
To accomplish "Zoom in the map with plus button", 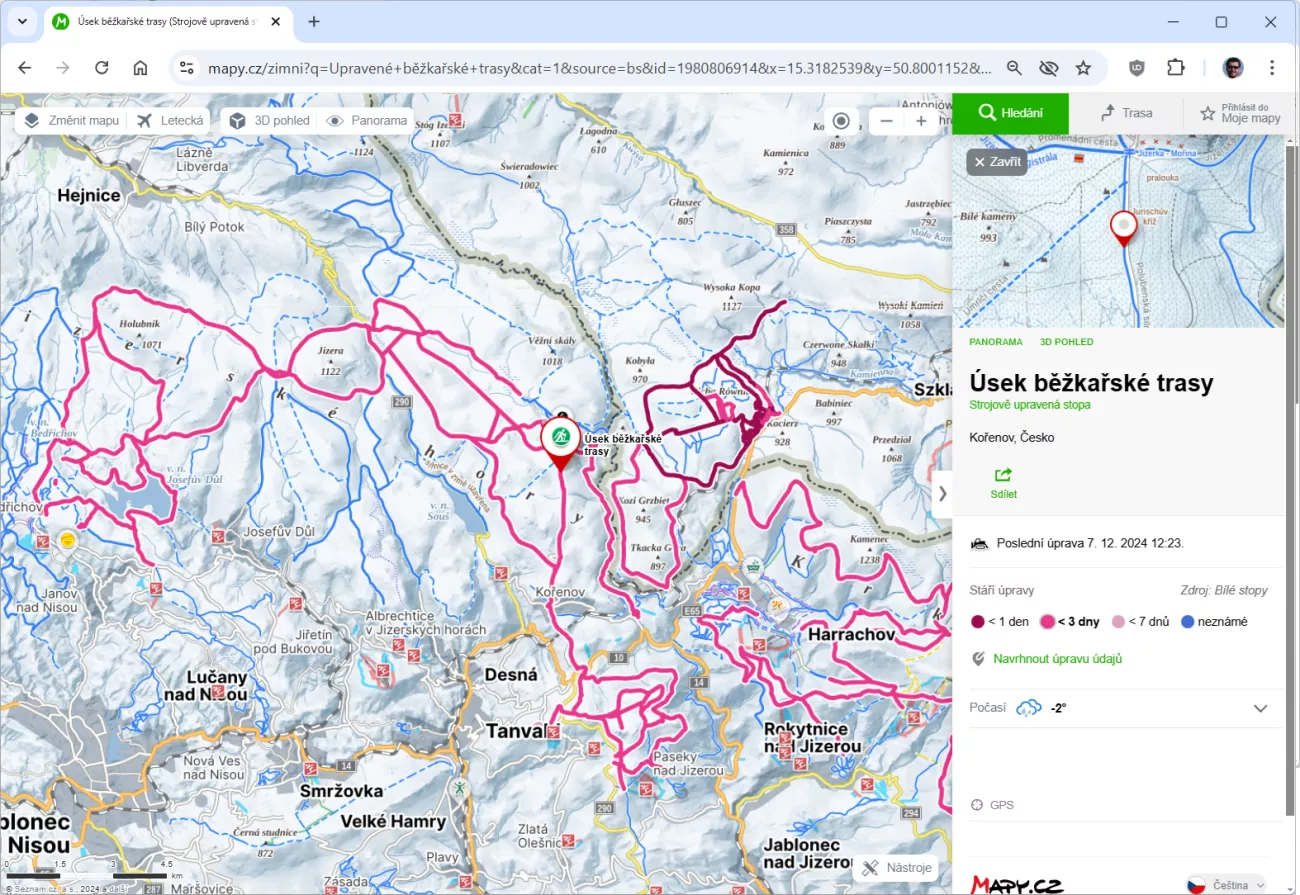I will tap(921, 121).
